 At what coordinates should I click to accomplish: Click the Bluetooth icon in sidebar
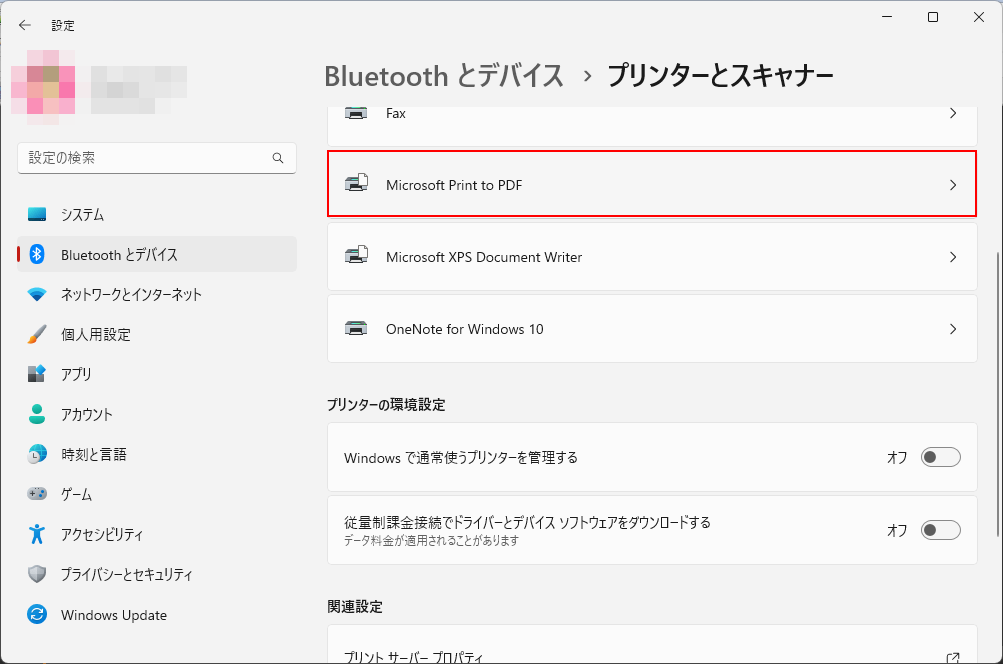coord(37,254)
